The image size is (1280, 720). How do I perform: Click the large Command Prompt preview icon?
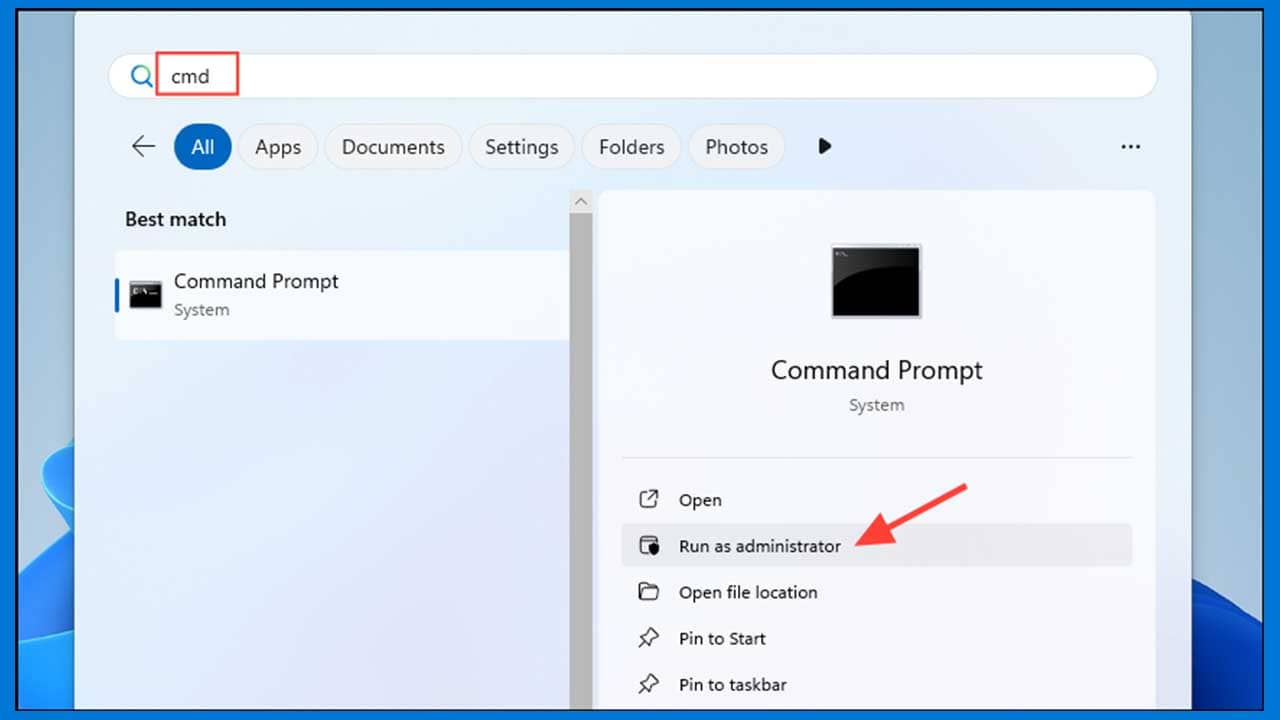click(x=876, y=281)
